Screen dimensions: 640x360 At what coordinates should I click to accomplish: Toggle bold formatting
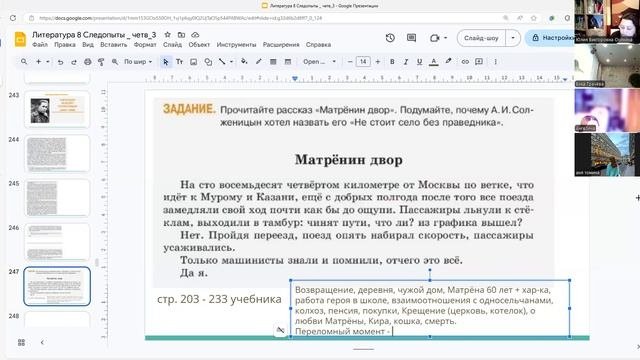392,62
